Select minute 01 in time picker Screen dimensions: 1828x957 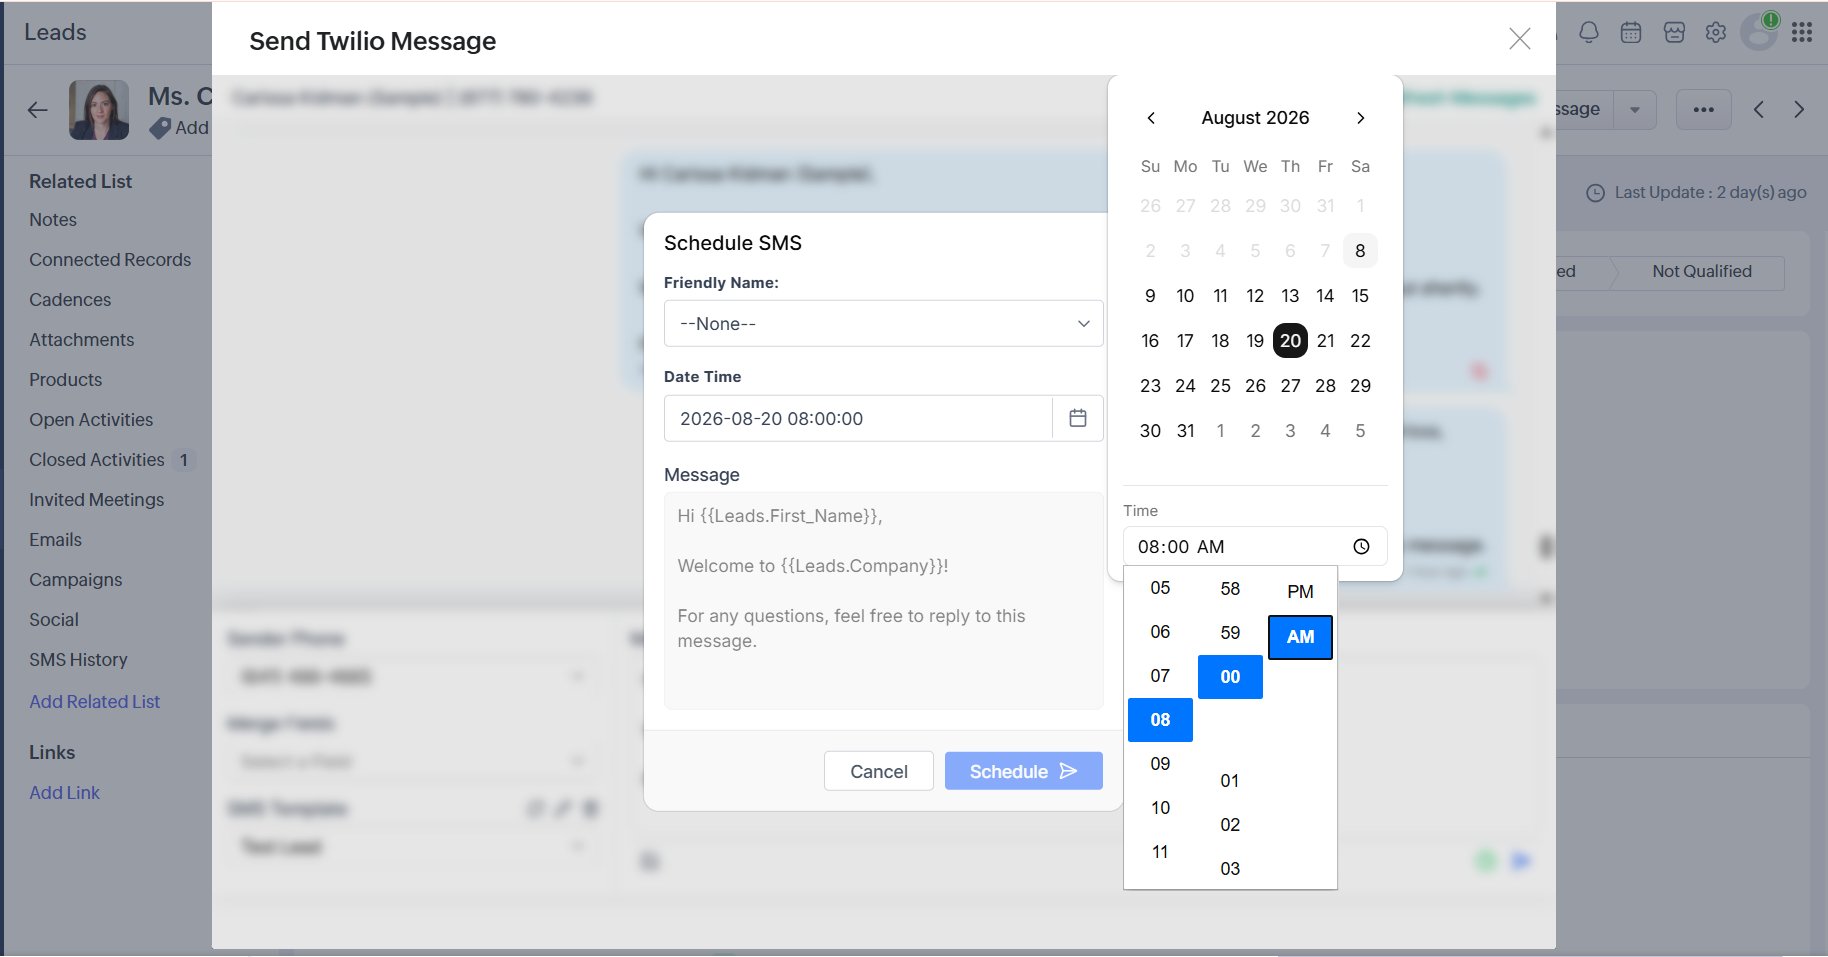[1230, 781]
